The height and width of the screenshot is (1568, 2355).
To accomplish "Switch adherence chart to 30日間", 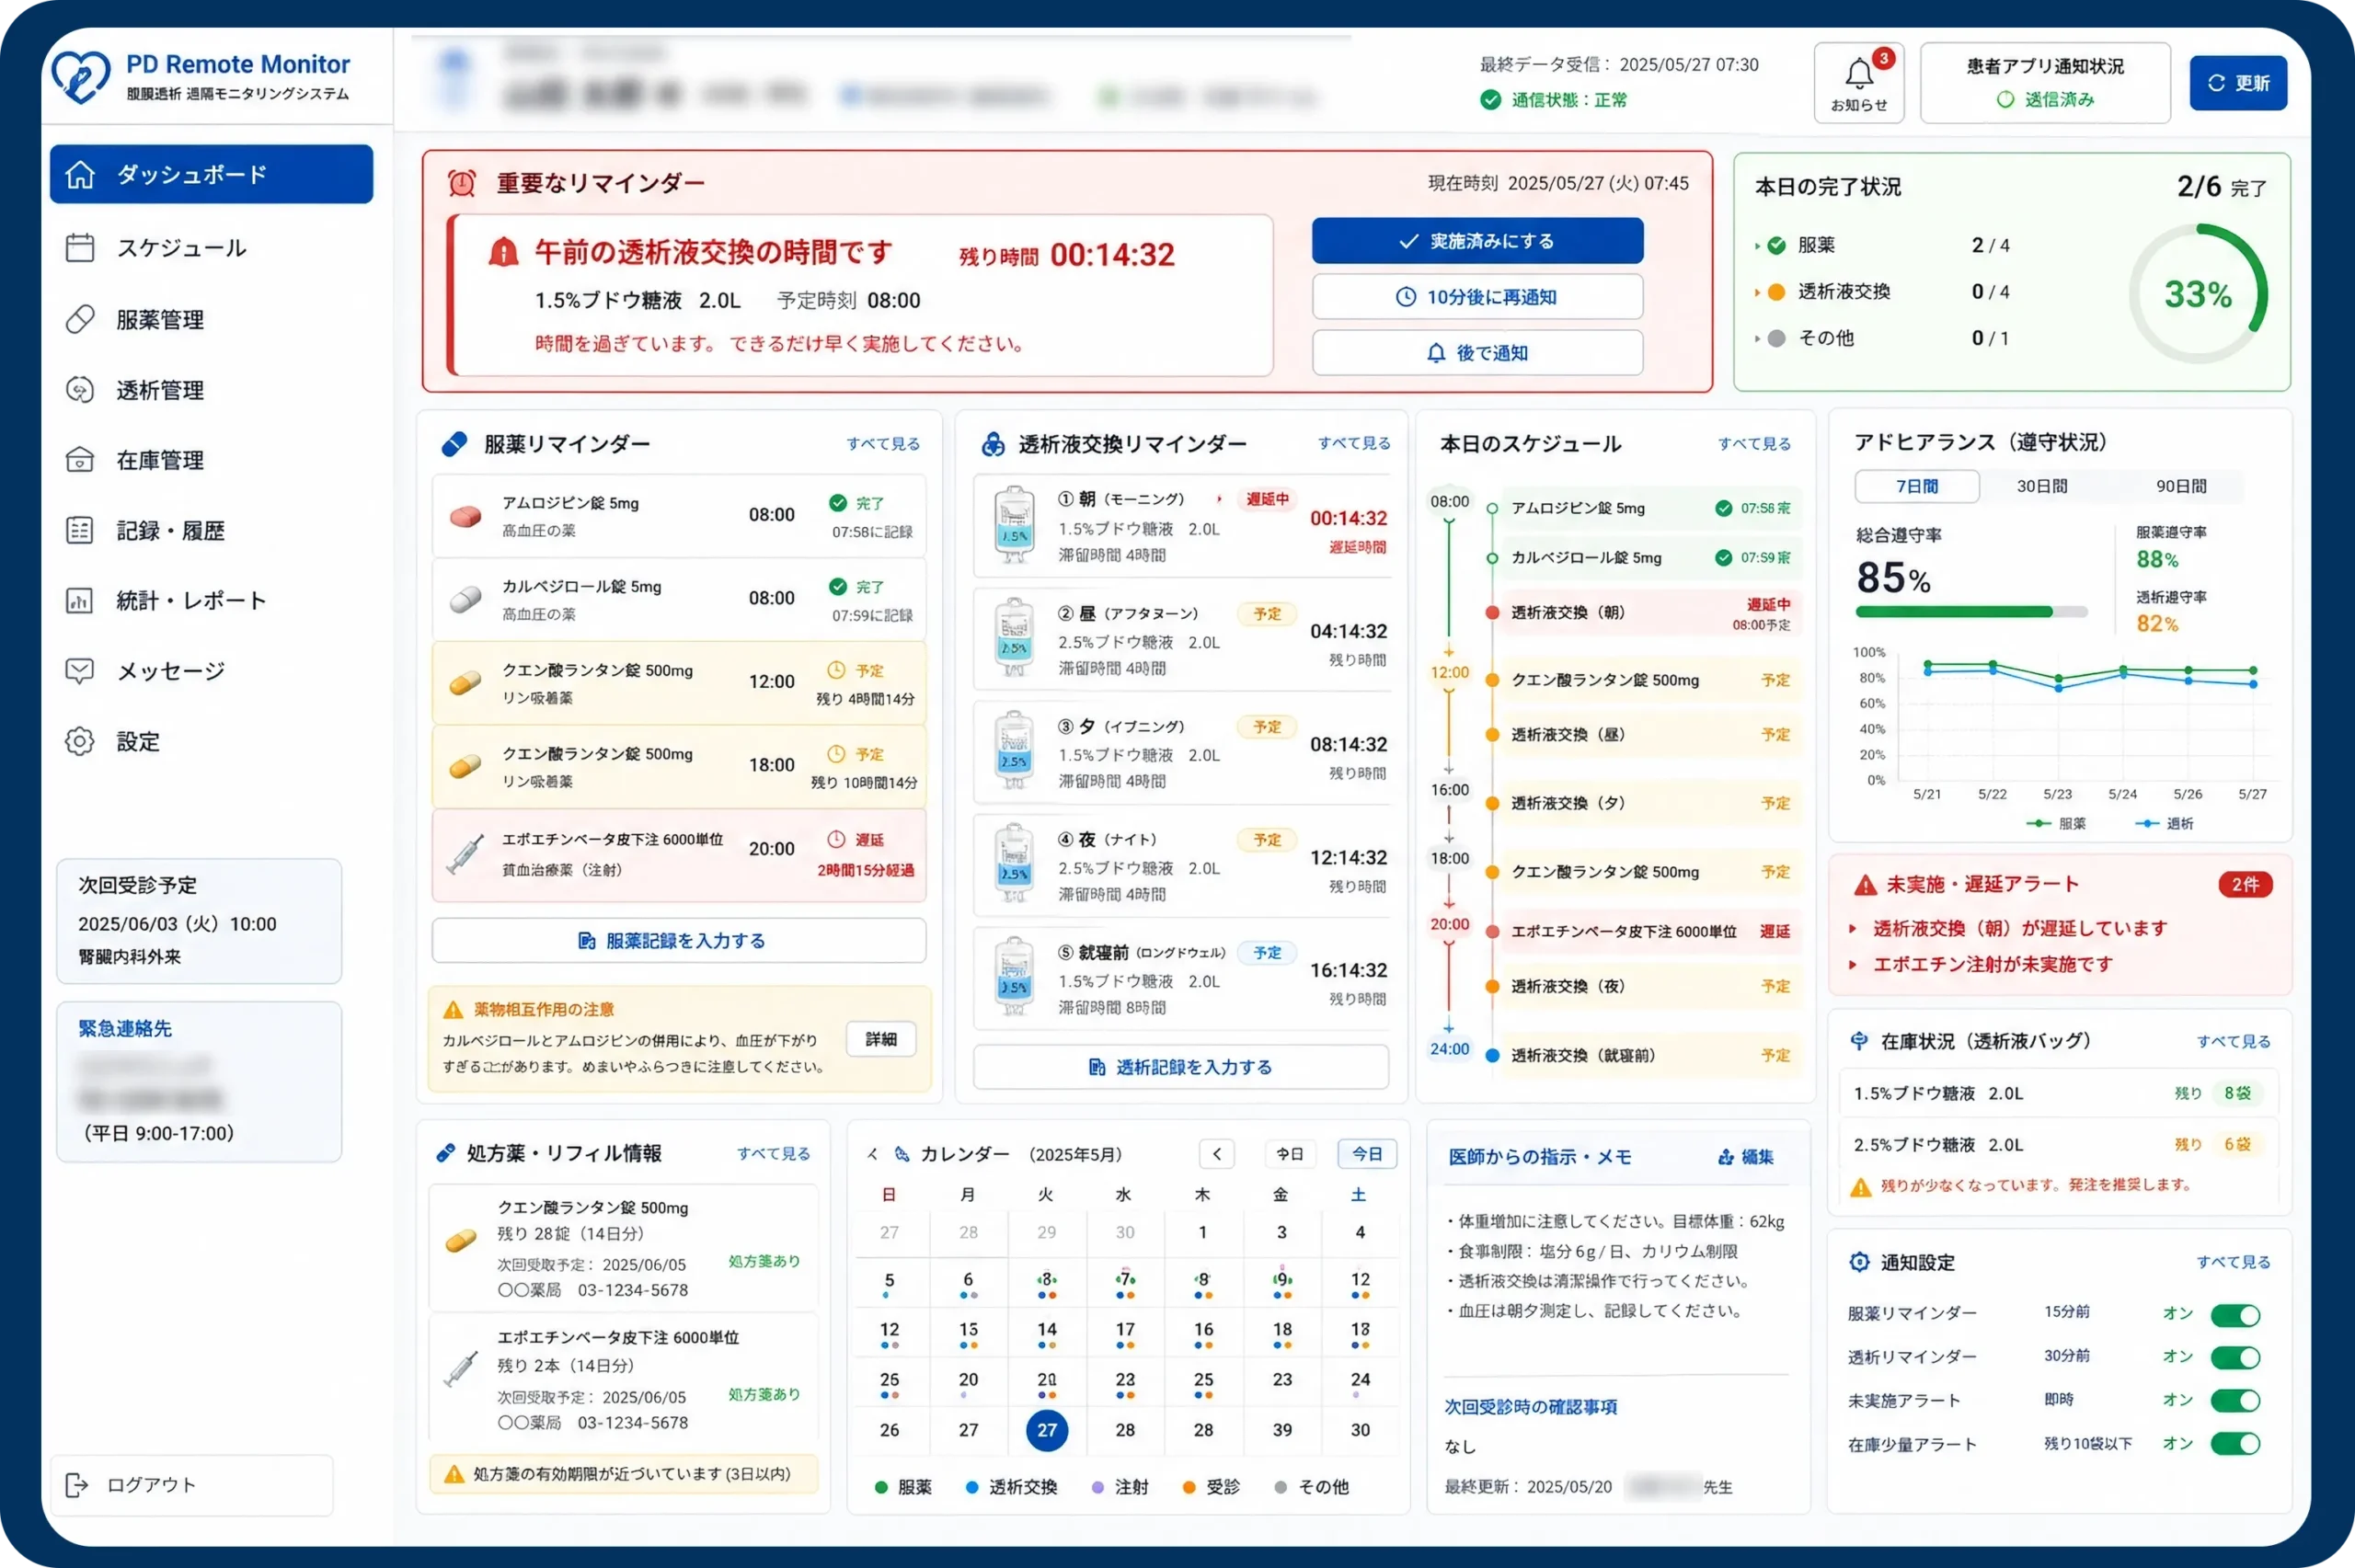I will coord(2042,486).
